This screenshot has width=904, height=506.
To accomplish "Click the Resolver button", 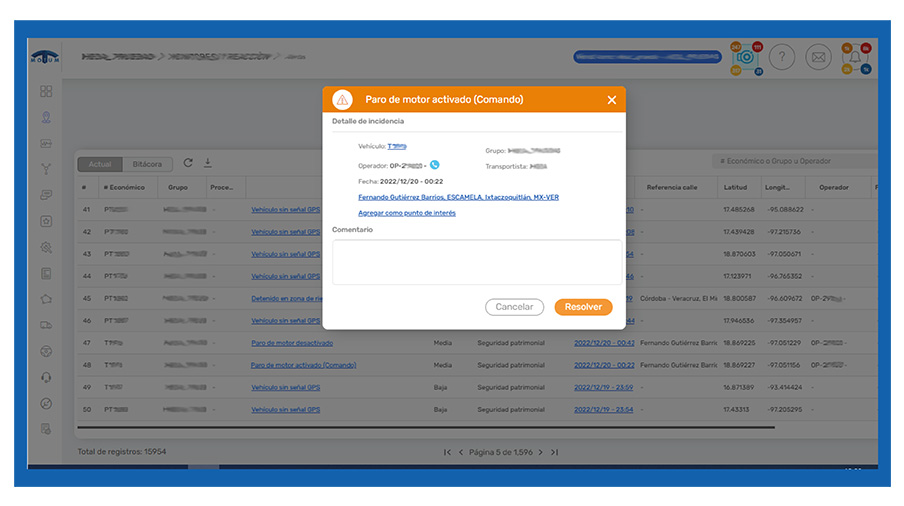I will coord(582,307).
